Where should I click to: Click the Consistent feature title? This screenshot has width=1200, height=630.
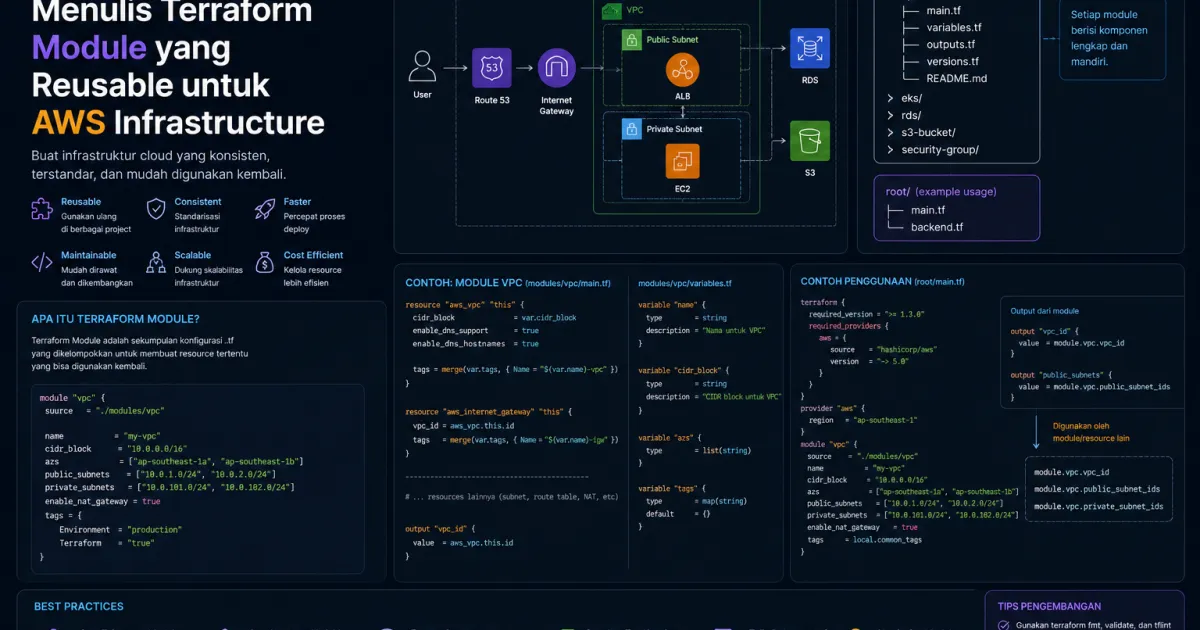click(x=198, y=202)
